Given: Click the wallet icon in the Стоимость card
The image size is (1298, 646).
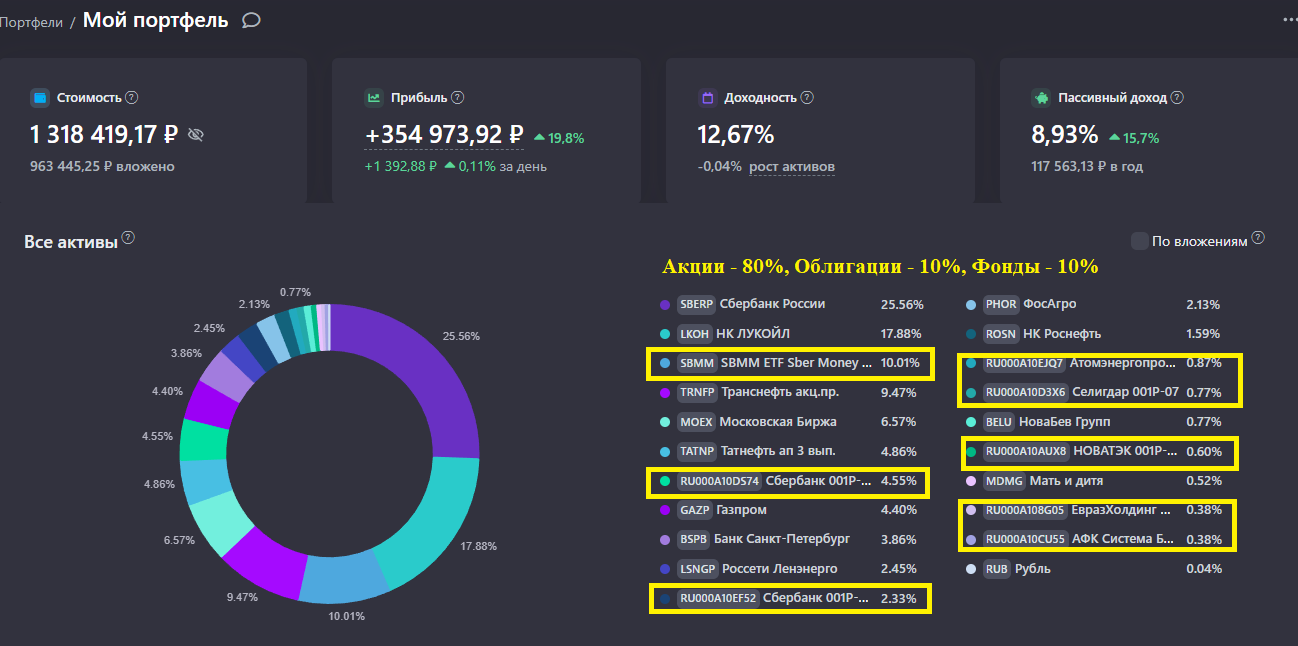Looking at the screenshot, I should pos(39,97).
